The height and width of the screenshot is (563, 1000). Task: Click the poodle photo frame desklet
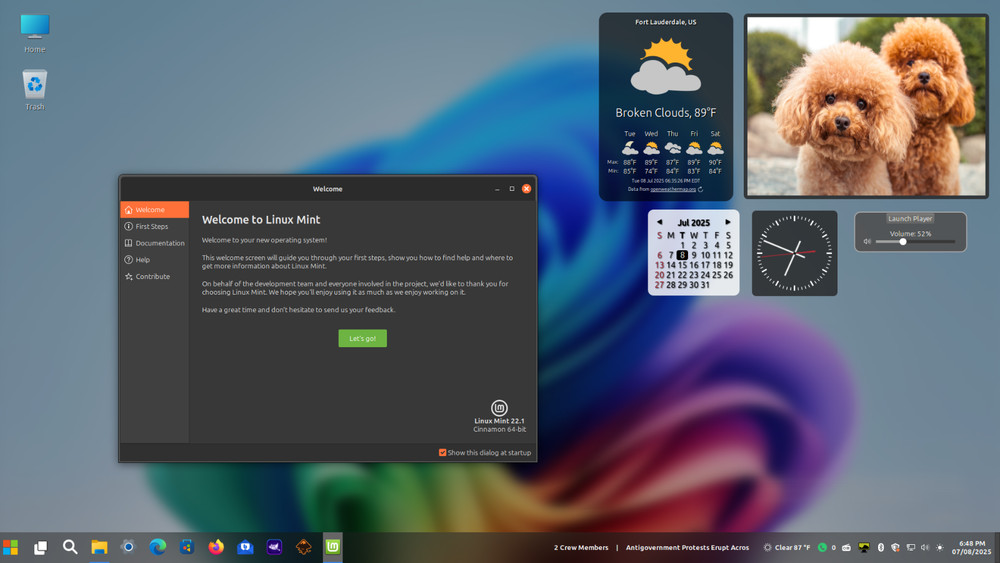pyautogui.click(x=866, y=106)
